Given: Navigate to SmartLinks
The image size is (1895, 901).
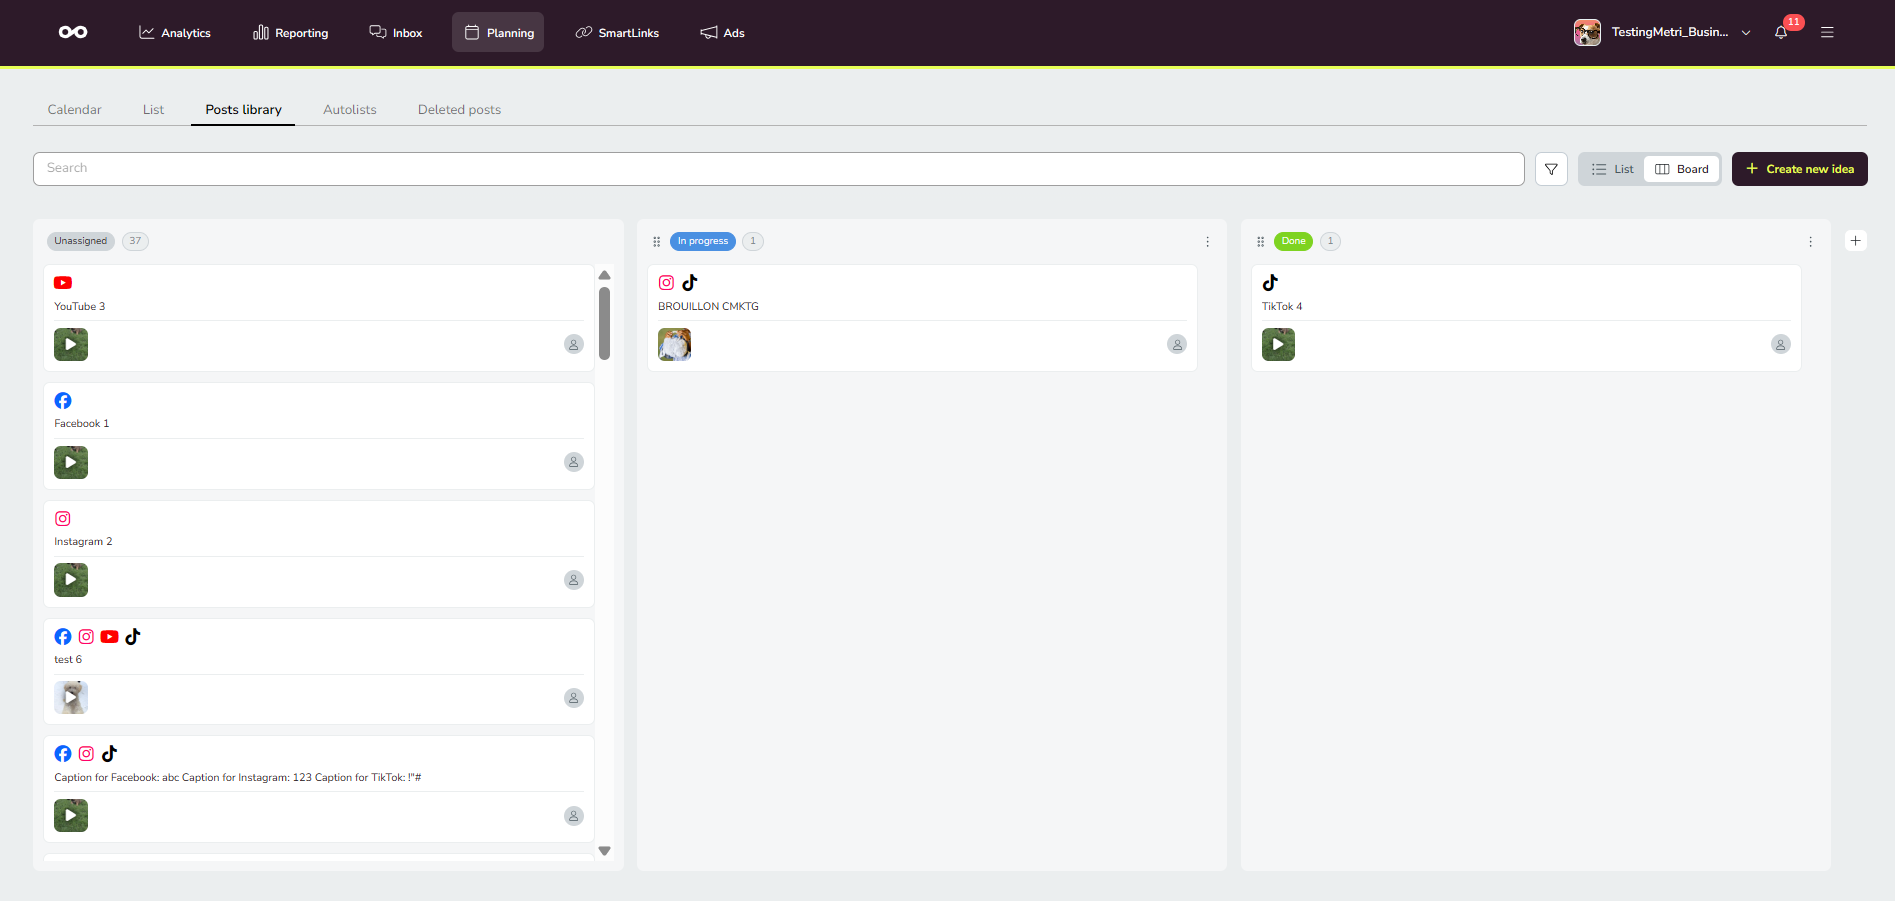Looking at the screenshot, I should 617,32.
